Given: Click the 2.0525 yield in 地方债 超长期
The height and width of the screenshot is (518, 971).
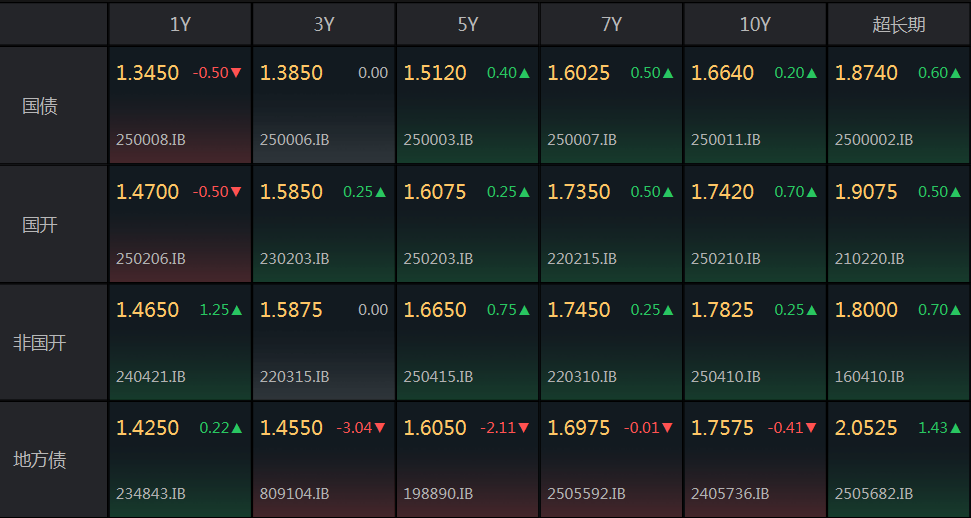Looking at the screenshot, I should (x=866, y=428).
